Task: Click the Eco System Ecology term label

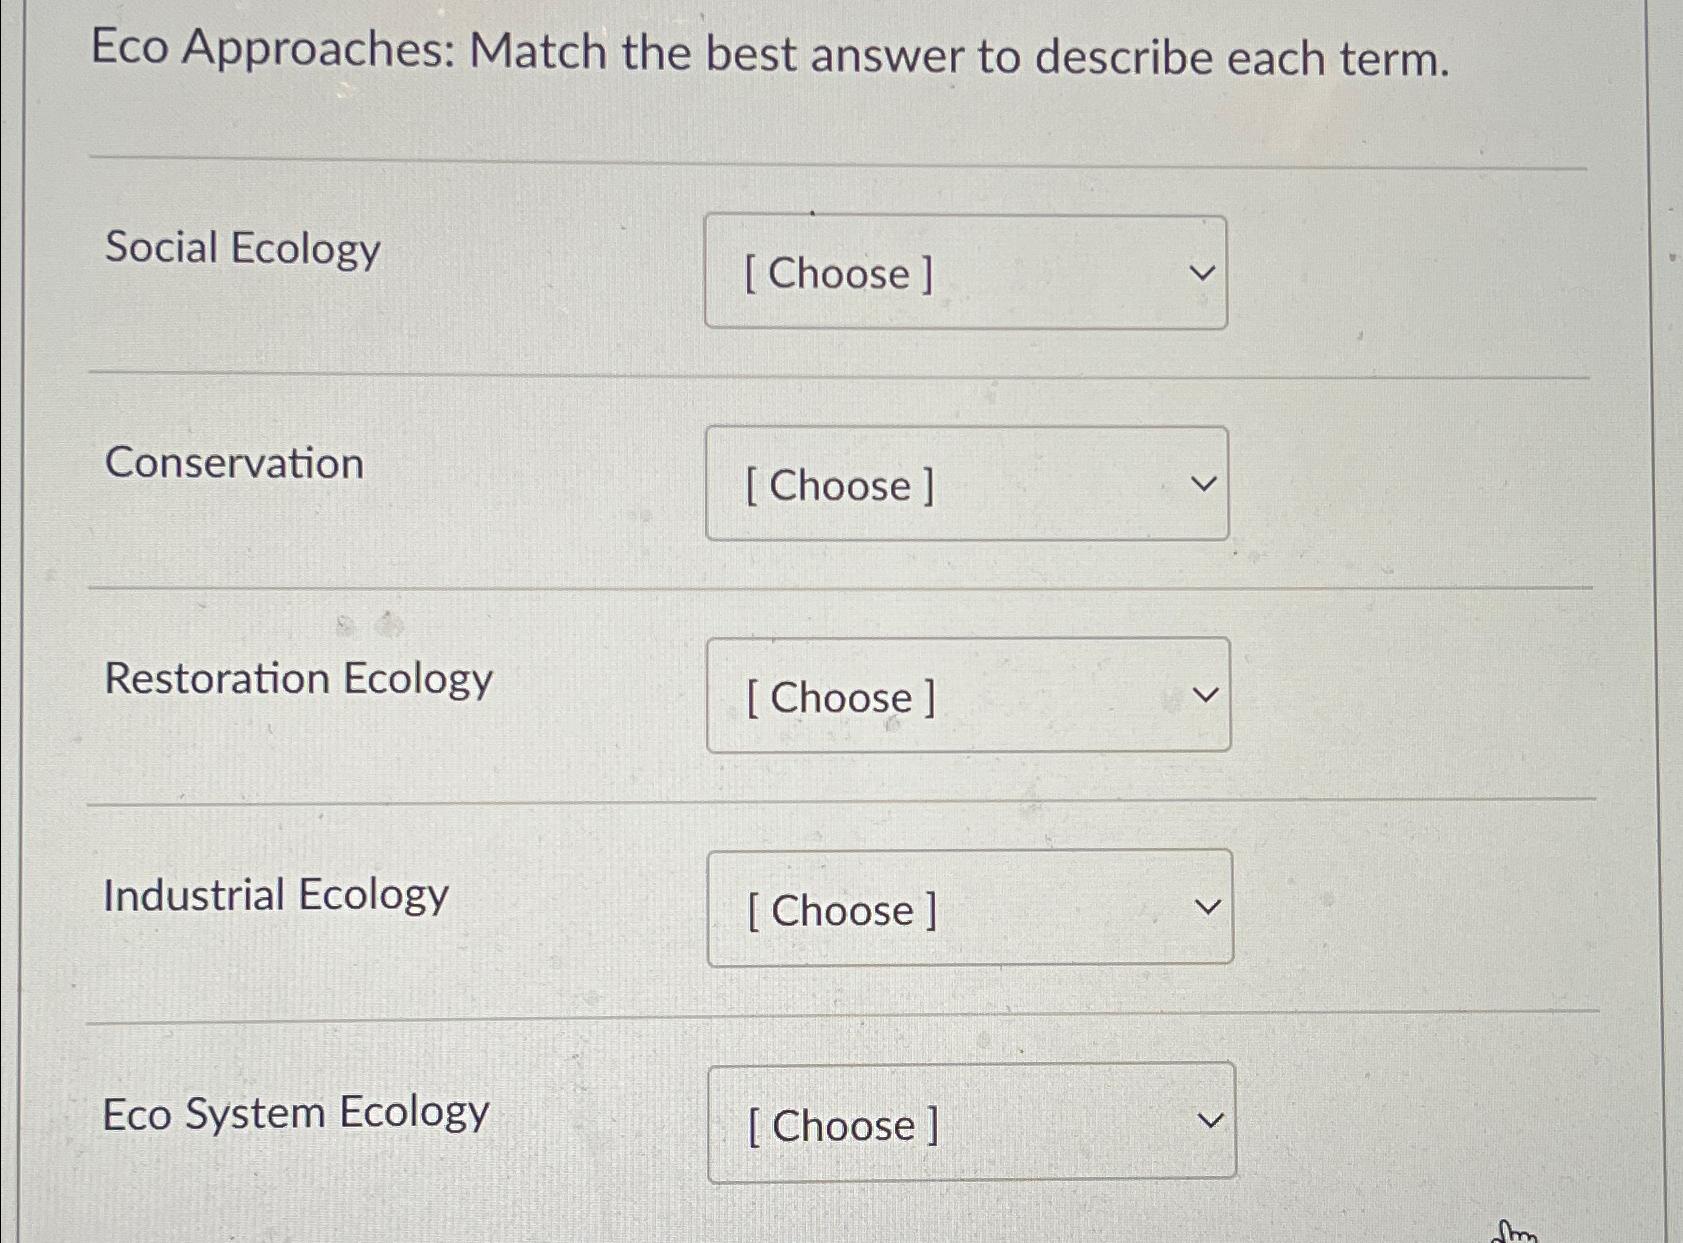Action: pyautogui.click(x=295, y=1112)
